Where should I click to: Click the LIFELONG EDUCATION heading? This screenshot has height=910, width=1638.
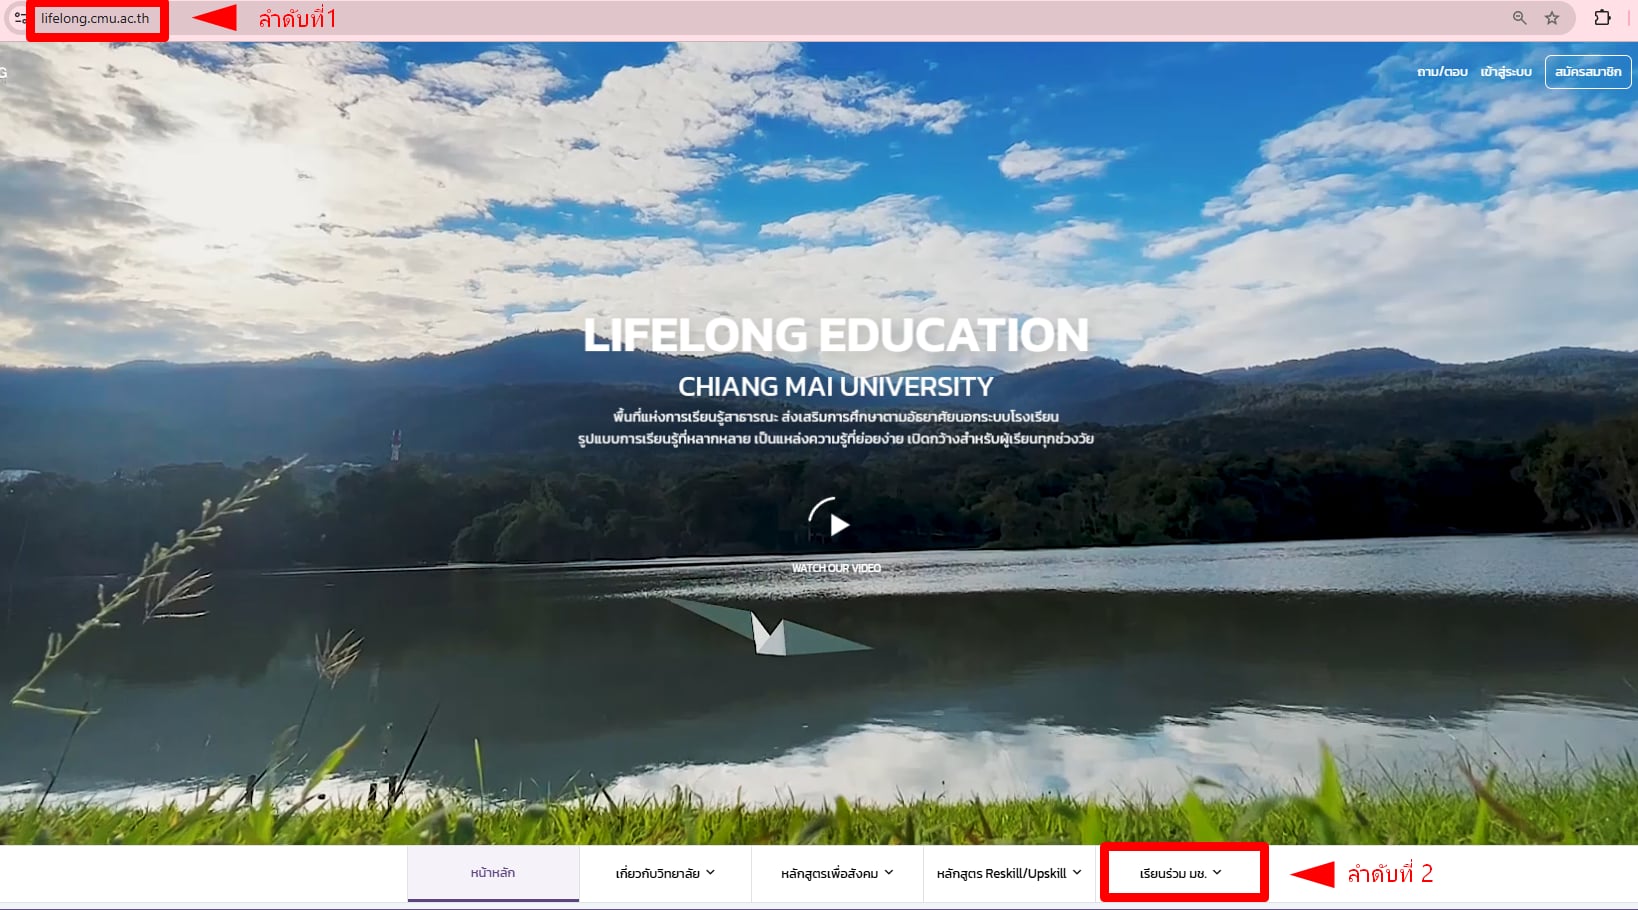coord(836,335)
